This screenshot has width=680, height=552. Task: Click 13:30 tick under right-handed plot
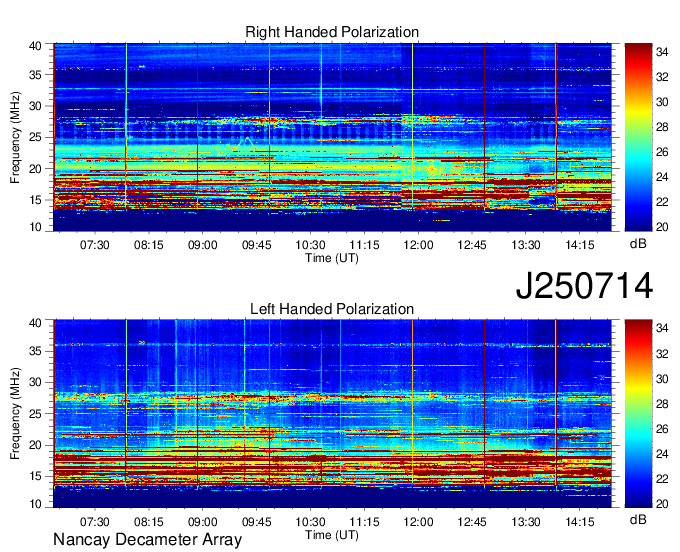pos(526,245)
